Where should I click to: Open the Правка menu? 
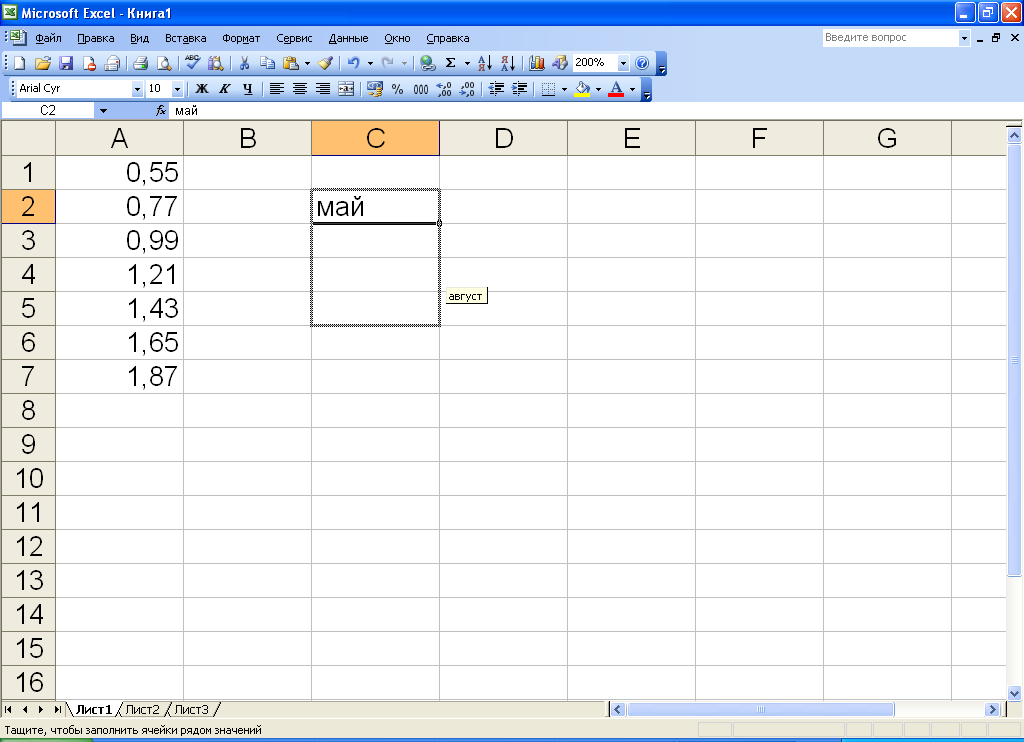(96, 38)
